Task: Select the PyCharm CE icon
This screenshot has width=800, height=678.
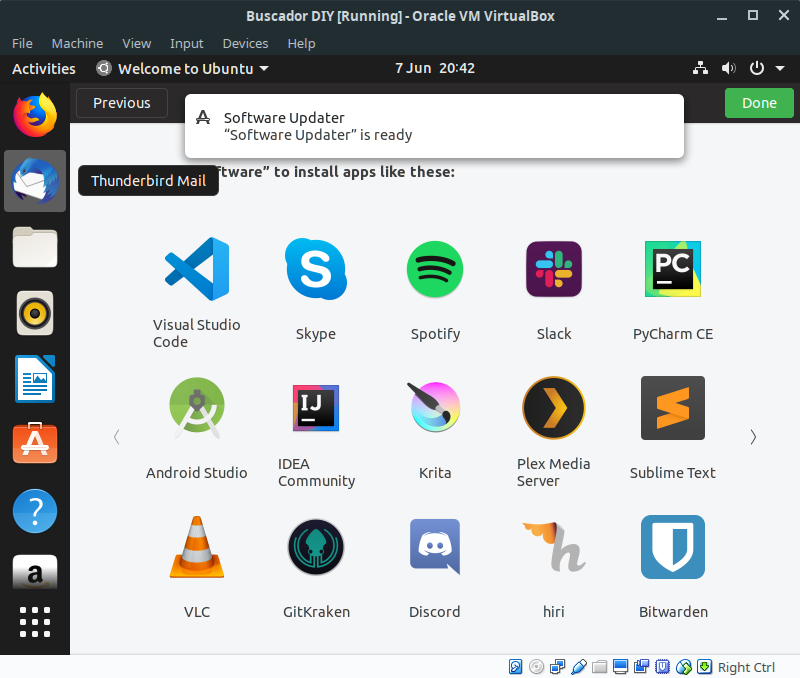Action: (x=672, y=269)
